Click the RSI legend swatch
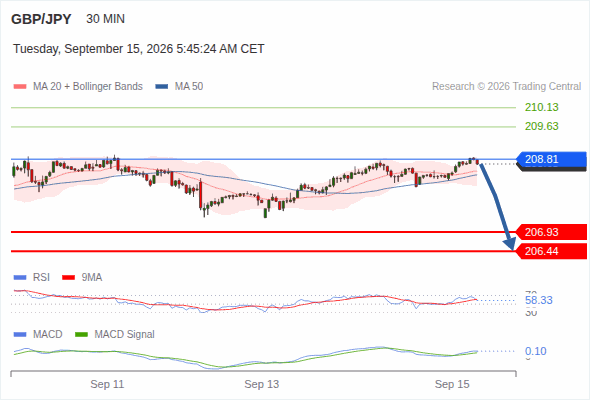 20,278
